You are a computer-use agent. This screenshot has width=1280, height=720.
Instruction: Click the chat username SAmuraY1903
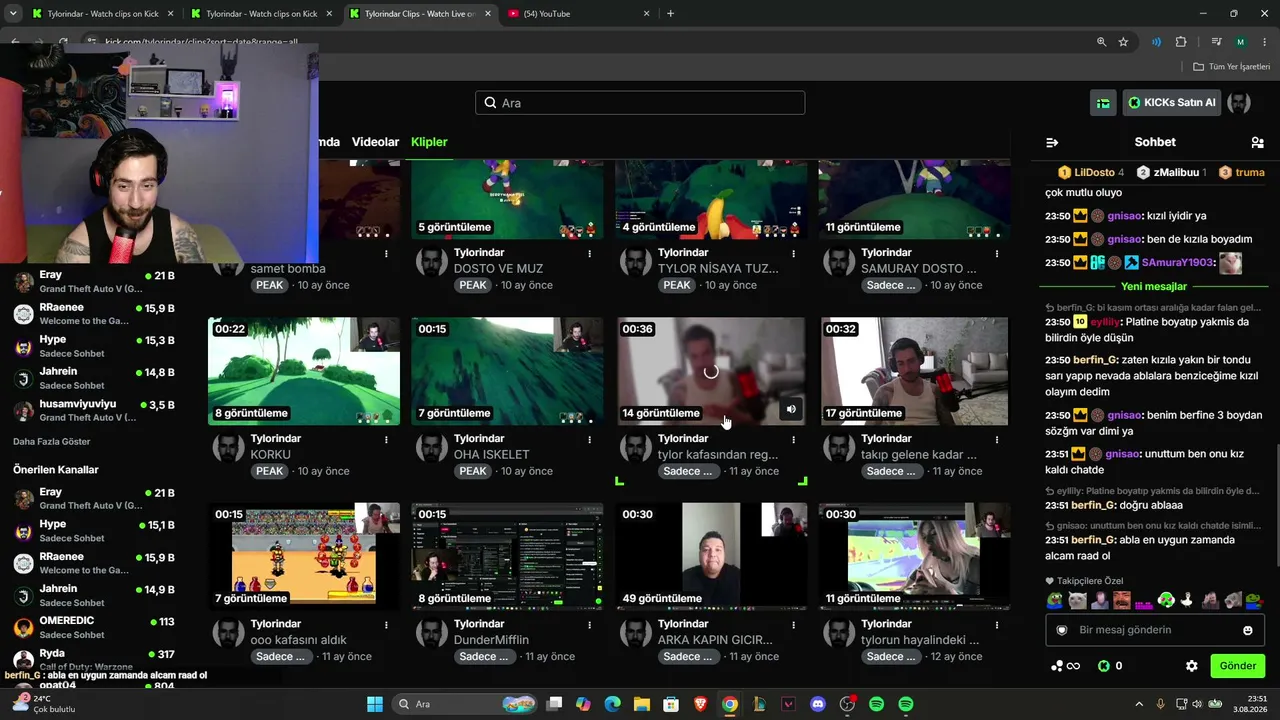coord(1177,263)
